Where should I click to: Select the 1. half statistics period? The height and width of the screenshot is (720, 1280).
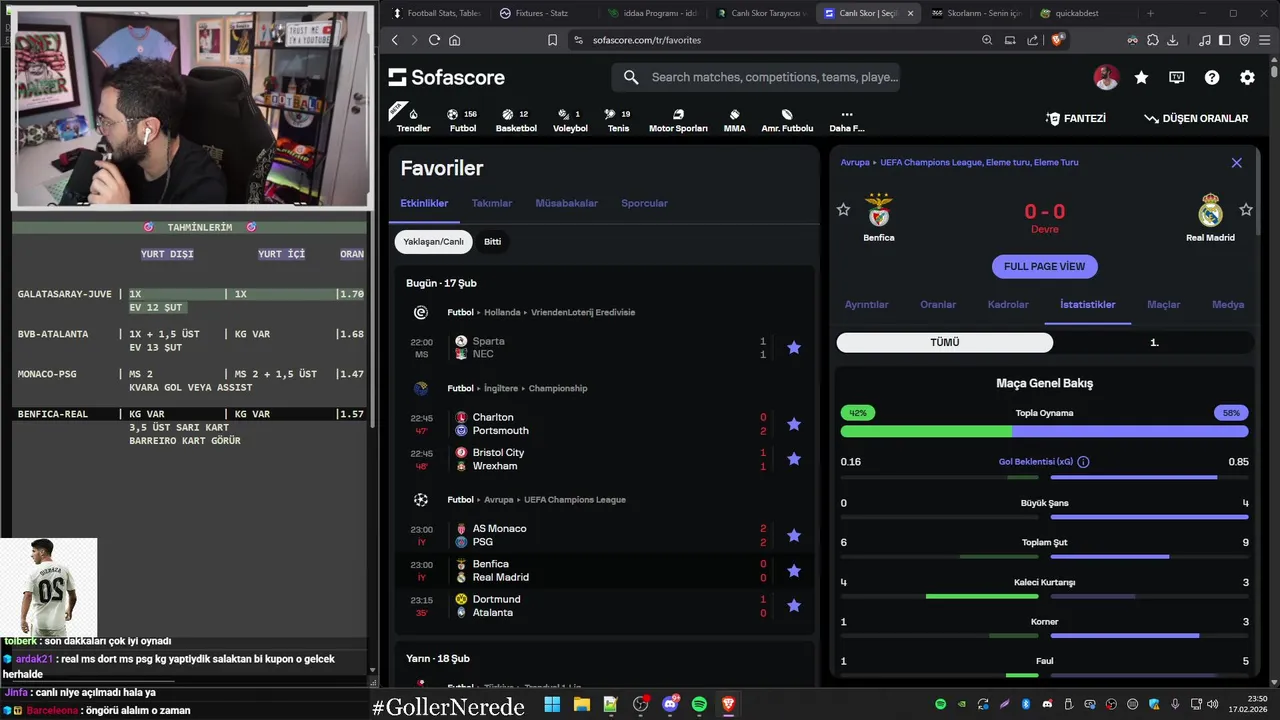1154,342
